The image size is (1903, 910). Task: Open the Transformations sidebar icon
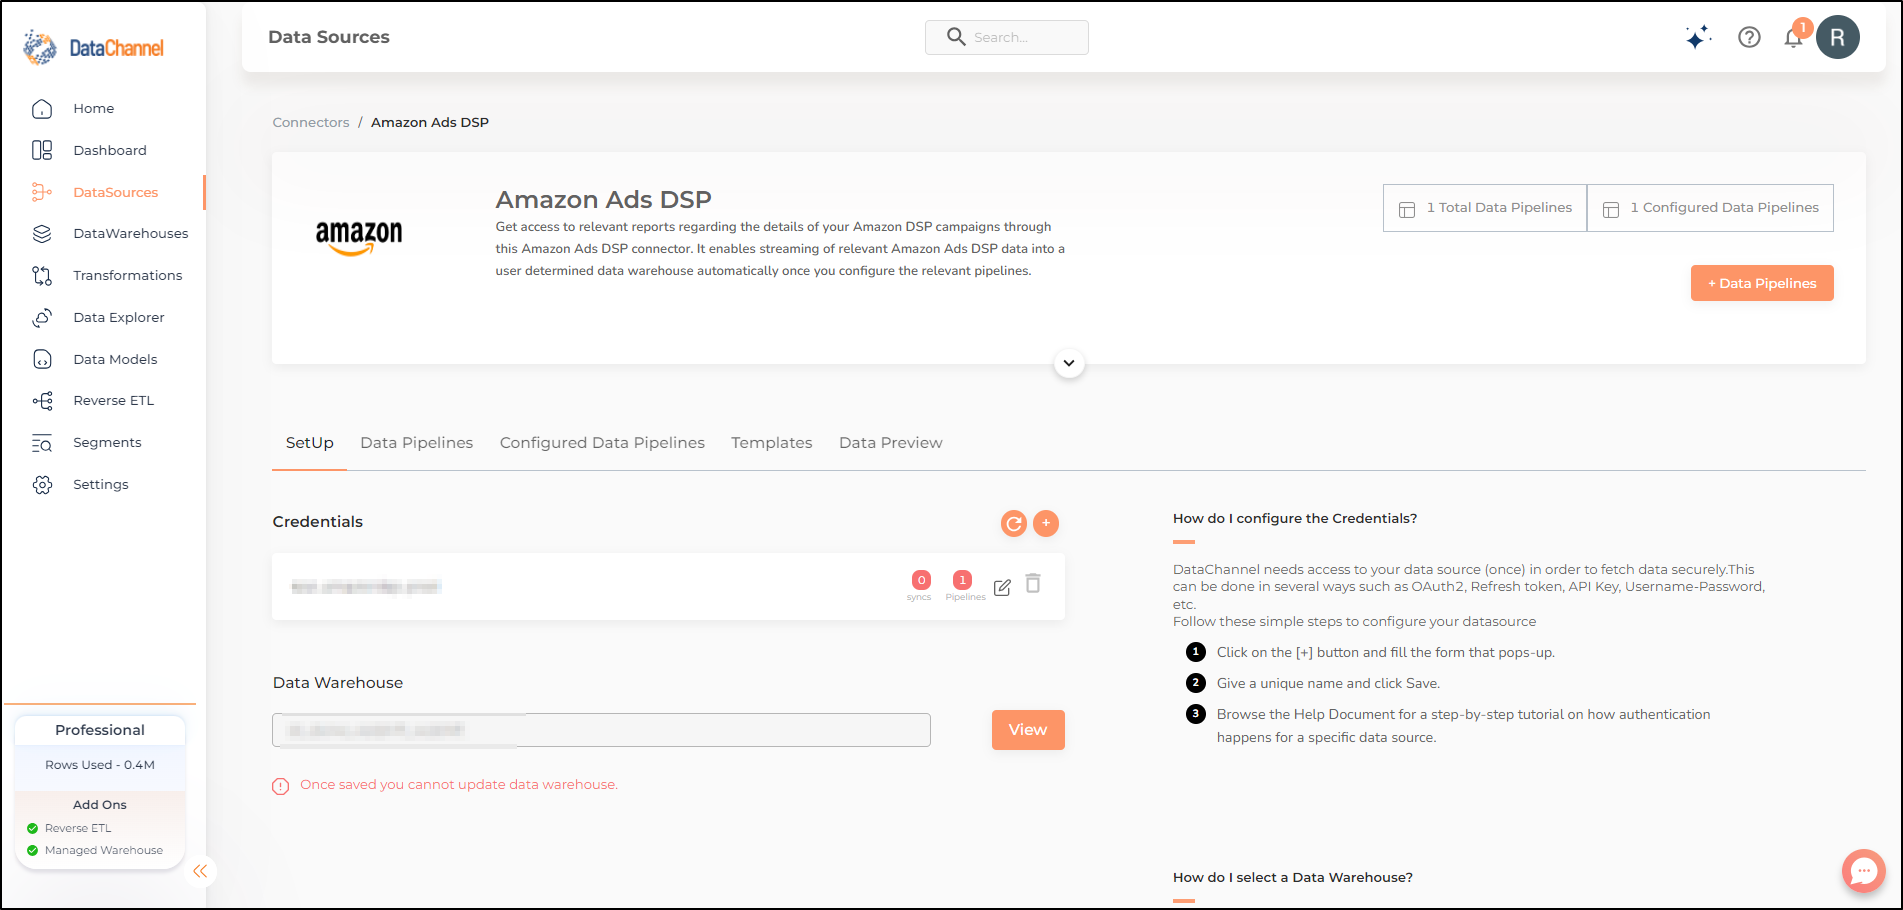click(x=42, y=275)
